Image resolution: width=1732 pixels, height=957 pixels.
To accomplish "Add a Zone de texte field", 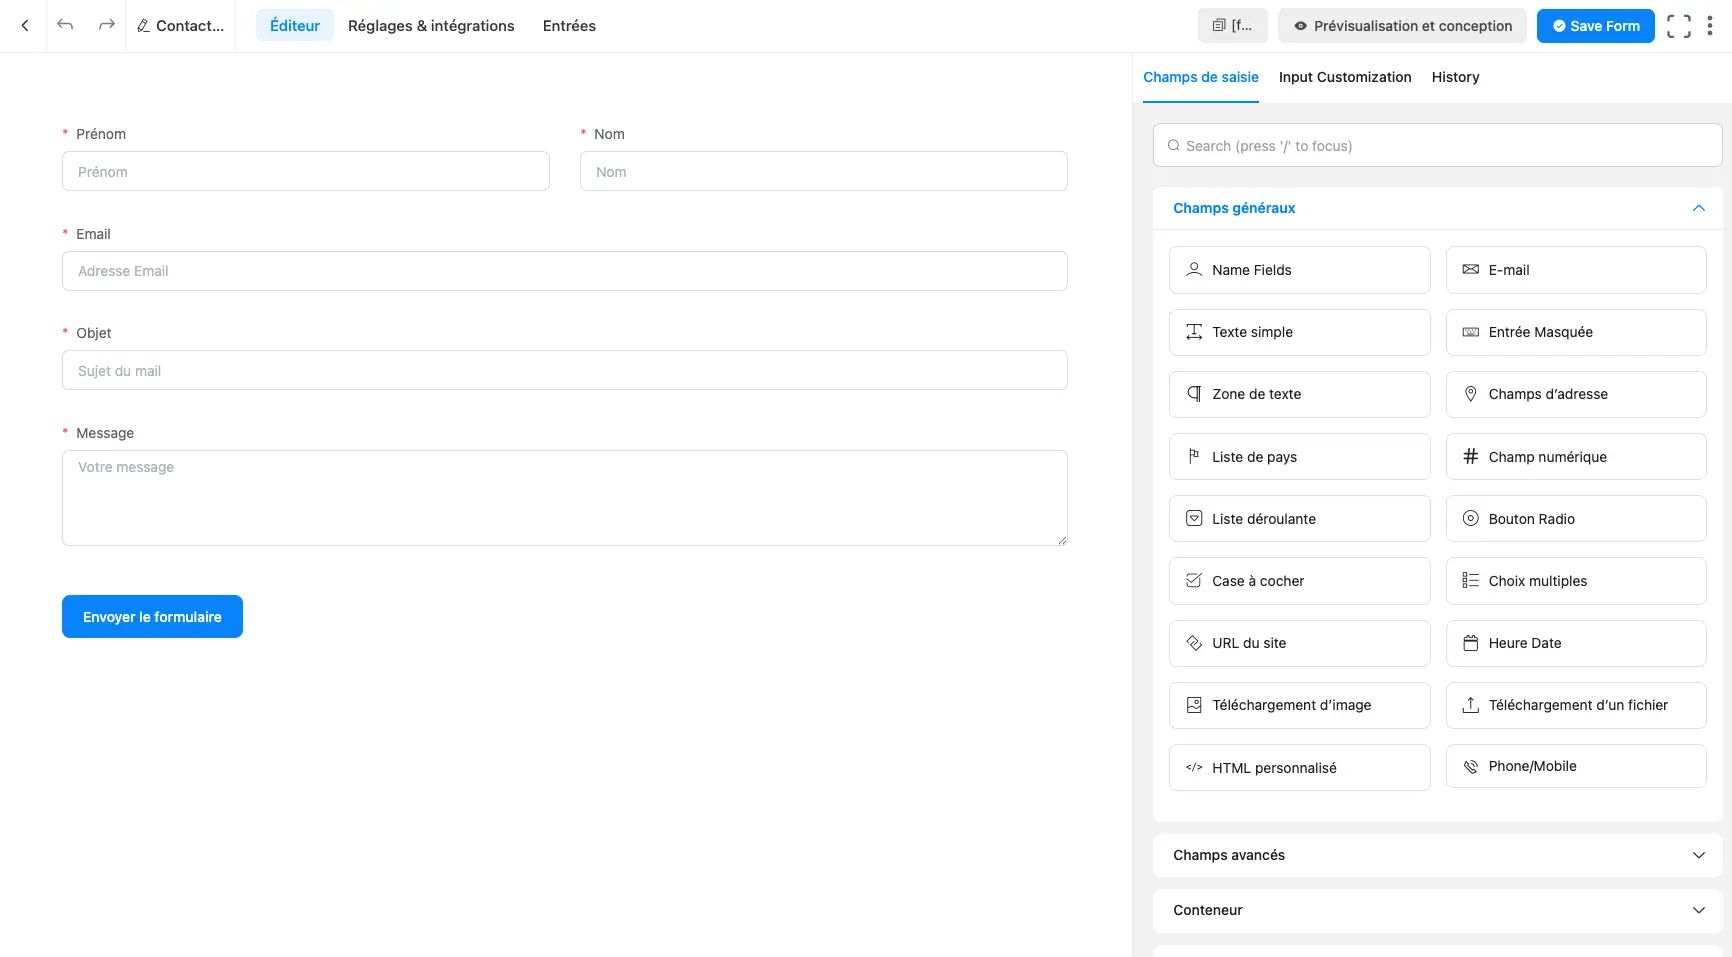I will [1298, 393].
